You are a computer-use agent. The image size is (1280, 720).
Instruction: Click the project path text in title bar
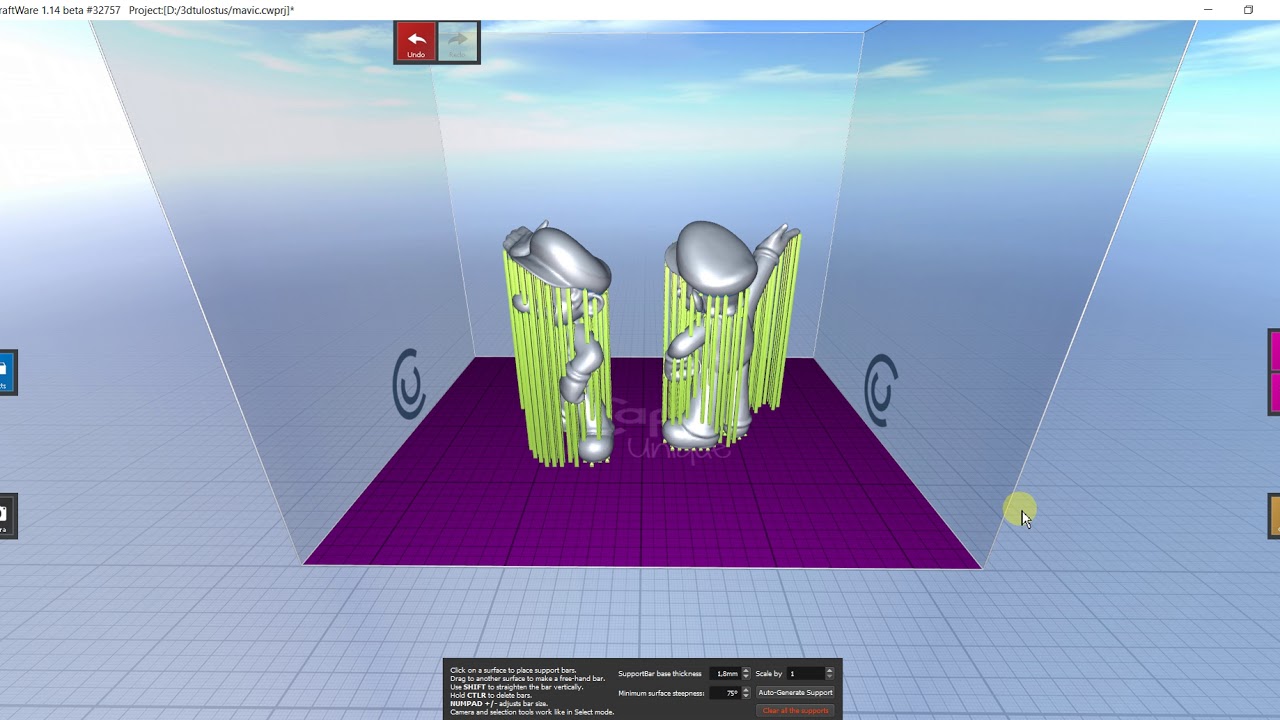pos(211,10)
